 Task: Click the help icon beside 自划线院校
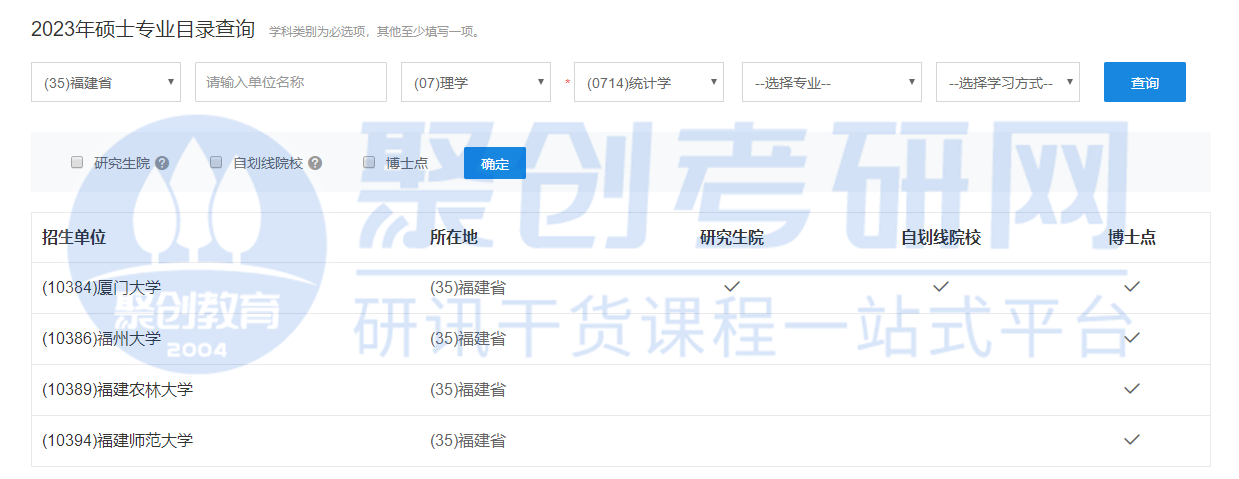coord(315,162)
